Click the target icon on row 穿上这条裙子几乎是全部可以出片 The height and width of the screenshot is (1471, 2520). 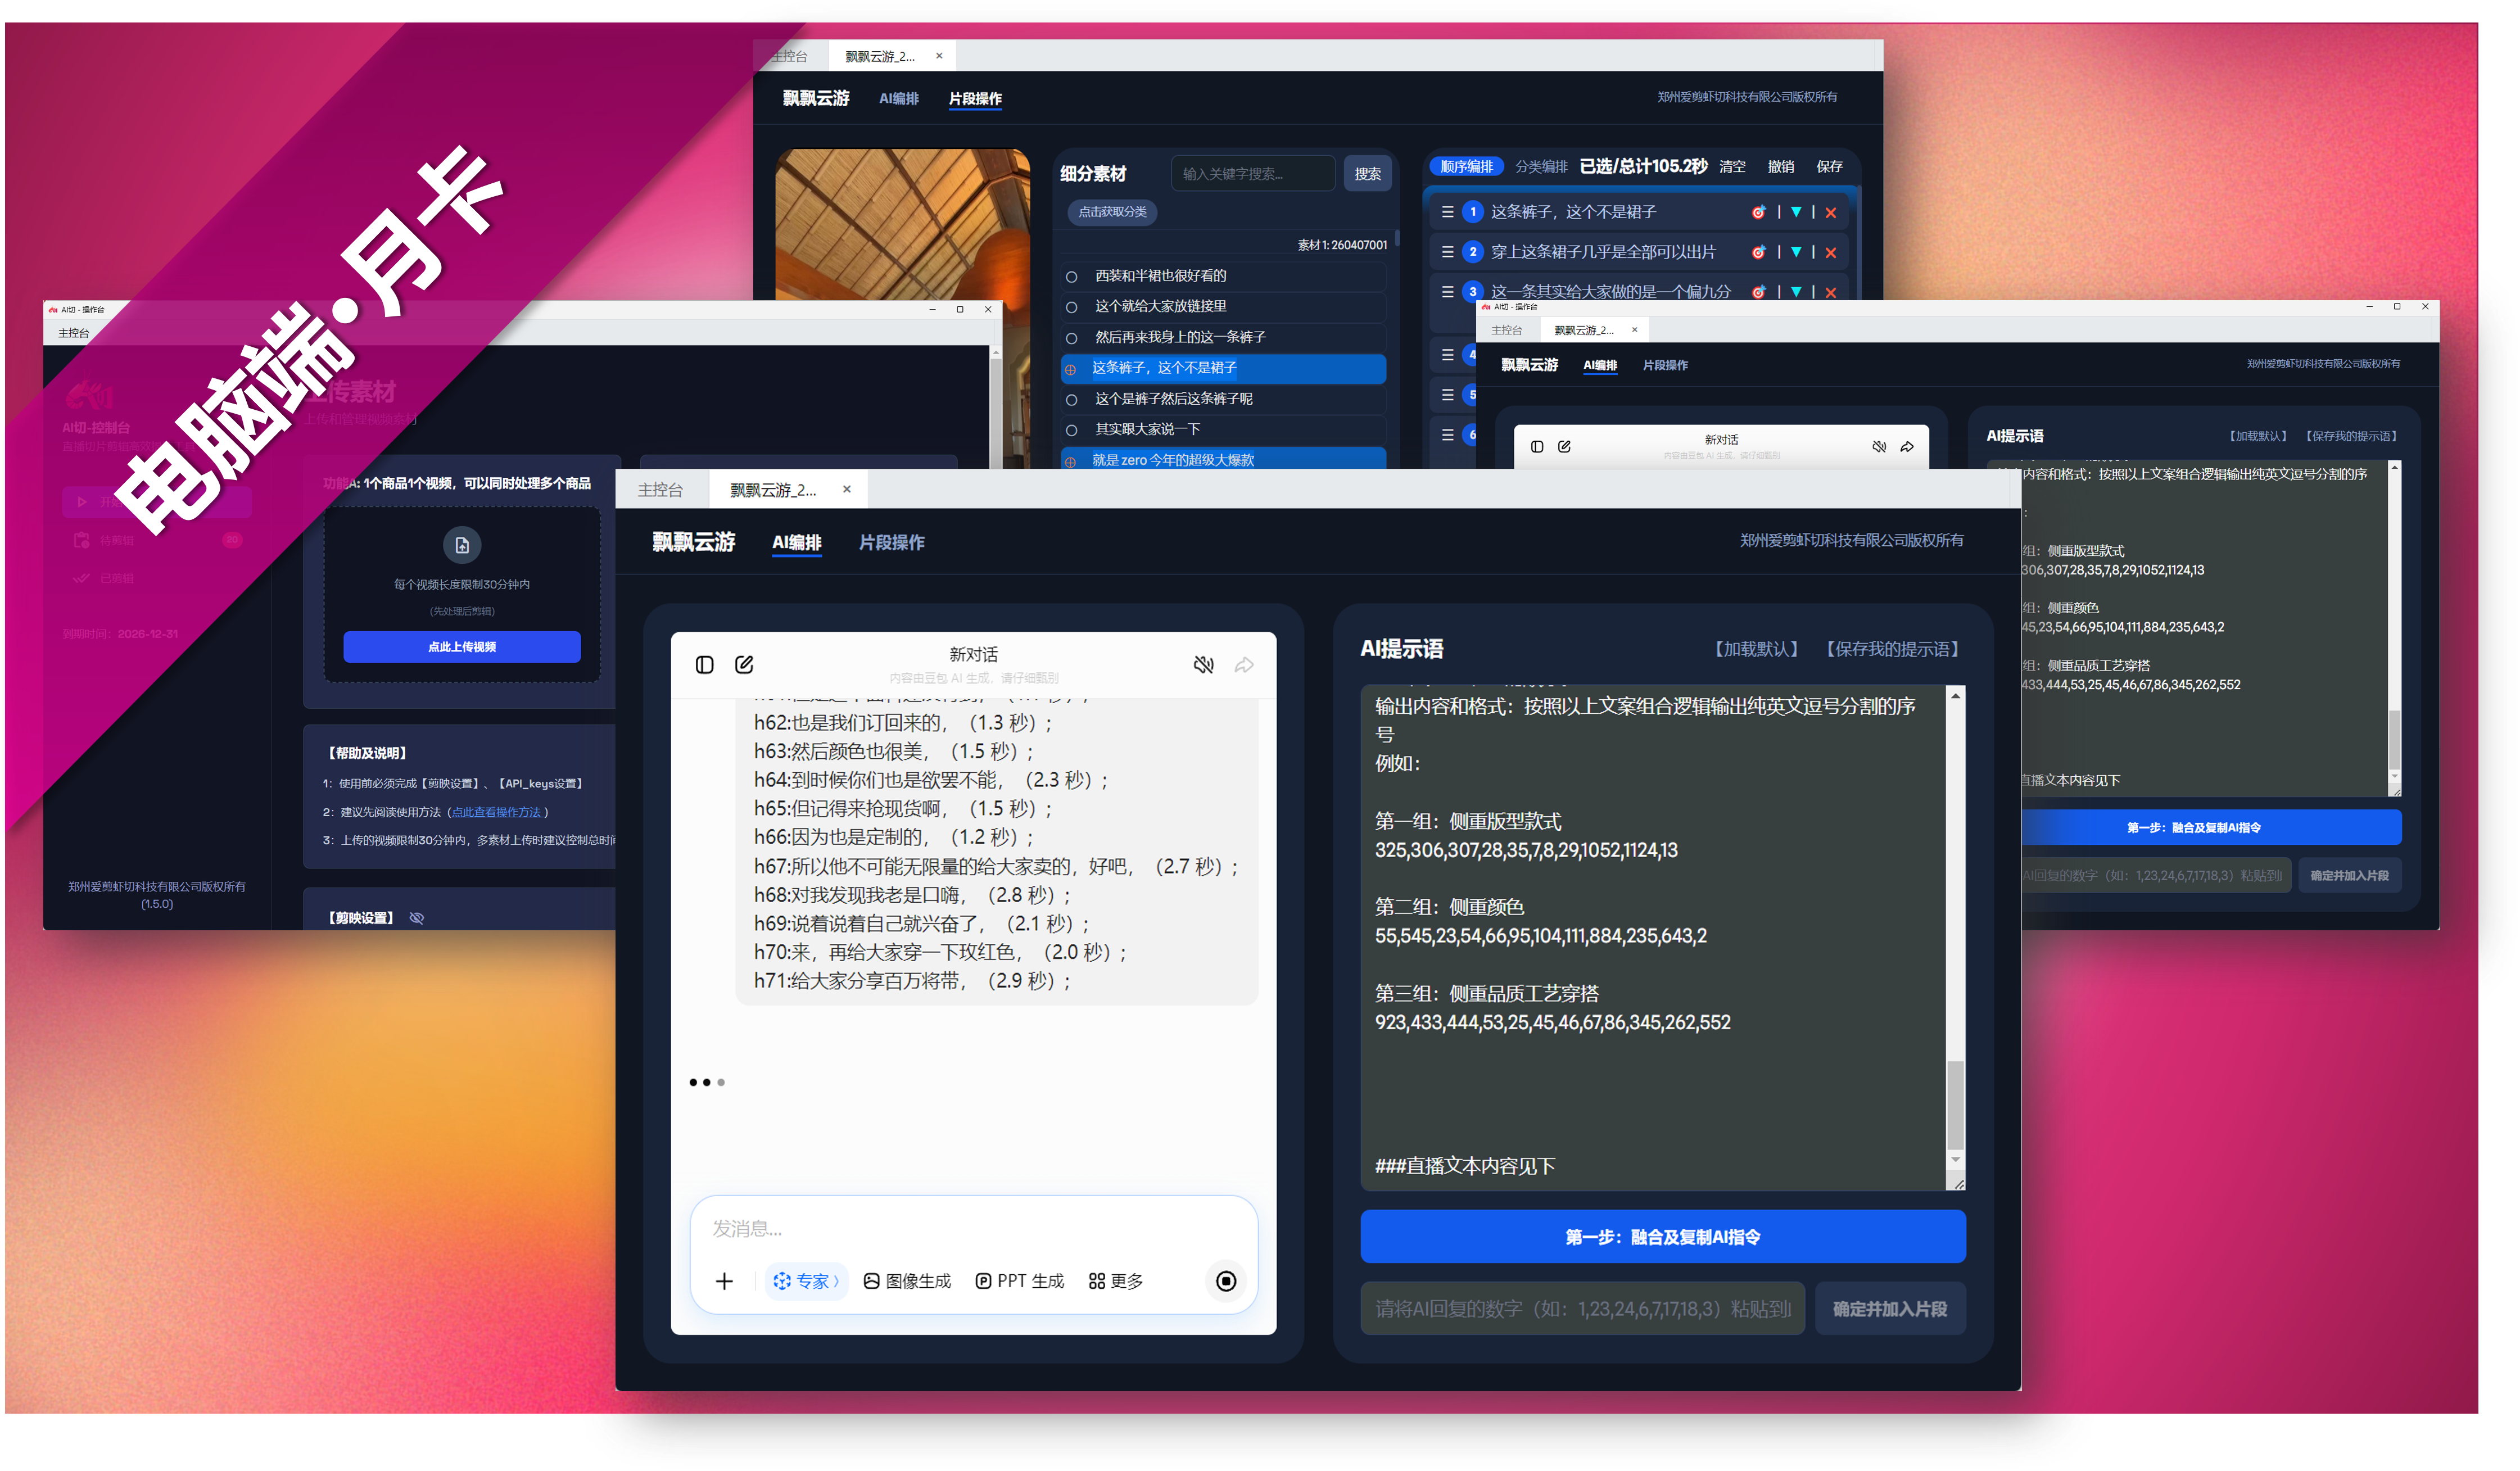1758,252
